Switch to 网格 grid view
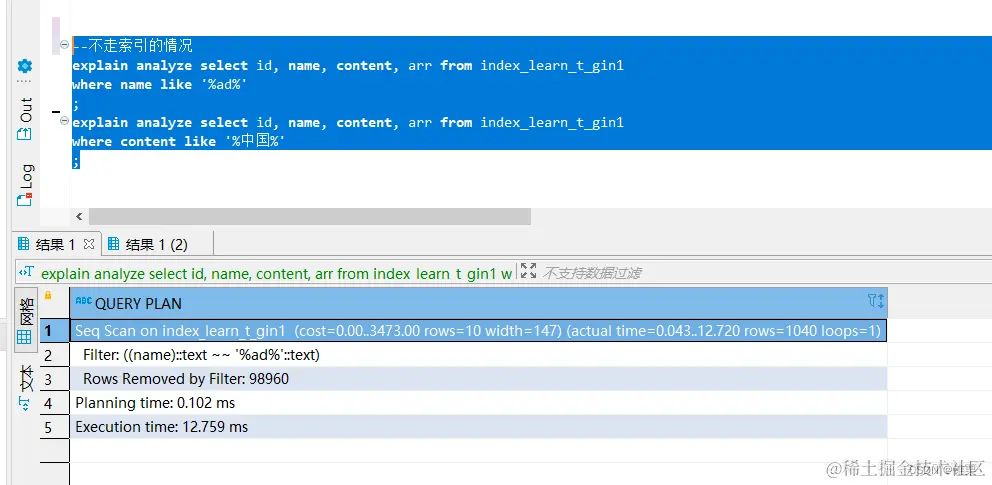992x485 pixels. pyautogui.click(x=25, y=322)
